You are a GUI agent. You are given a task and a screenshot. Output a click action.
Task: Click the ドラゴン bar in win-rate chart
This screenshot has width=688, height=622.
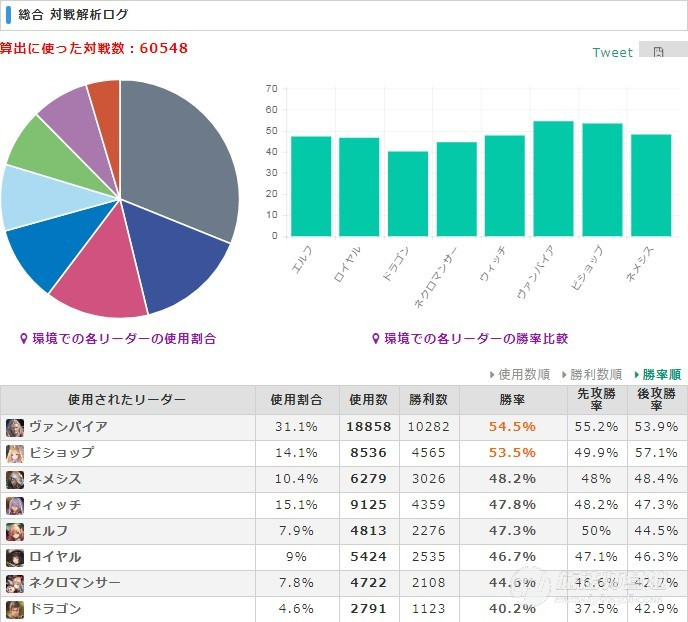[408, 194]
